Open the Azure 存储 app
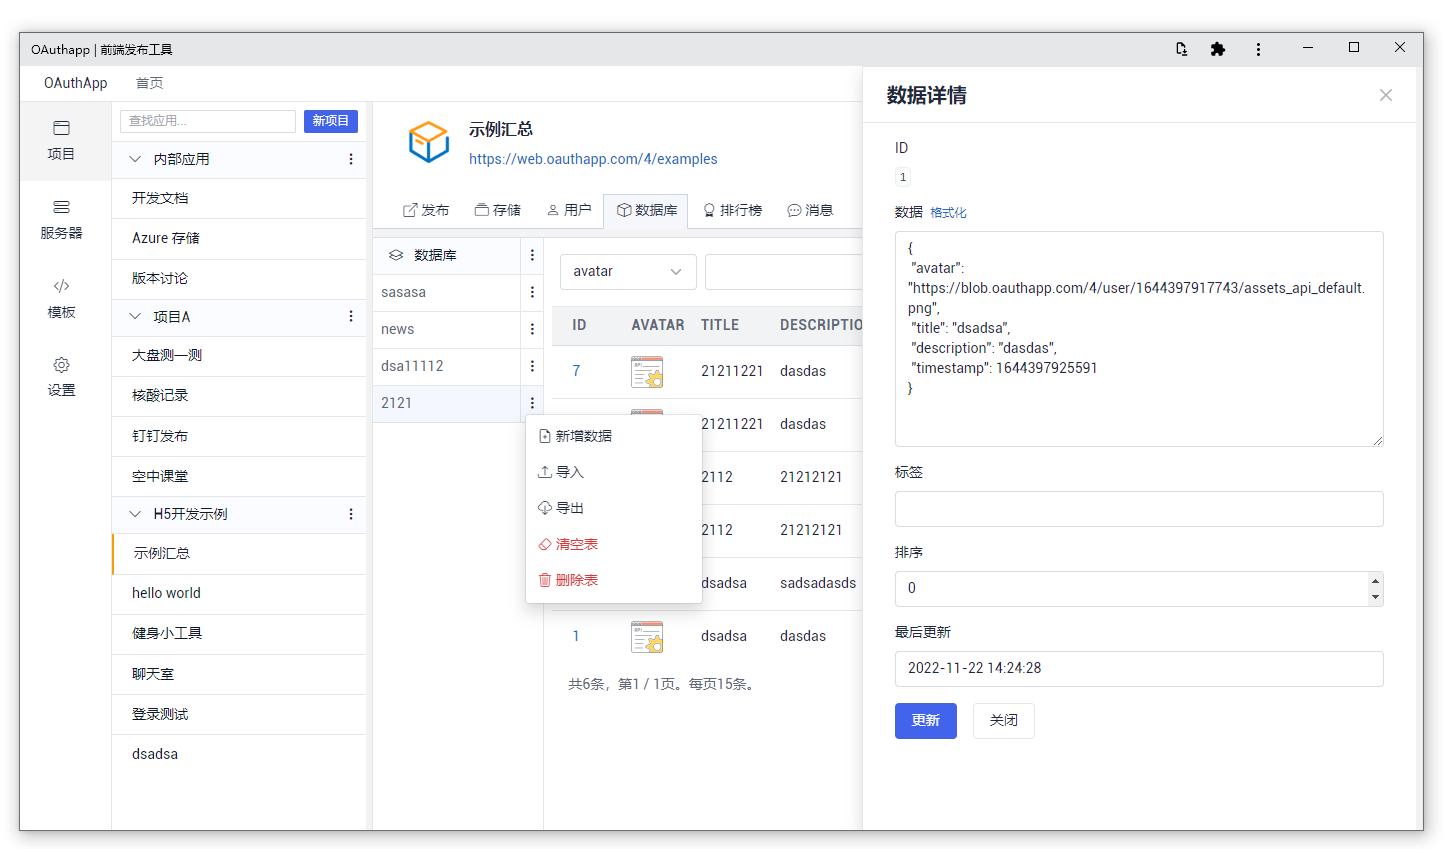The height and width of the screenshot is (849, 1451). tap(239, 238)
